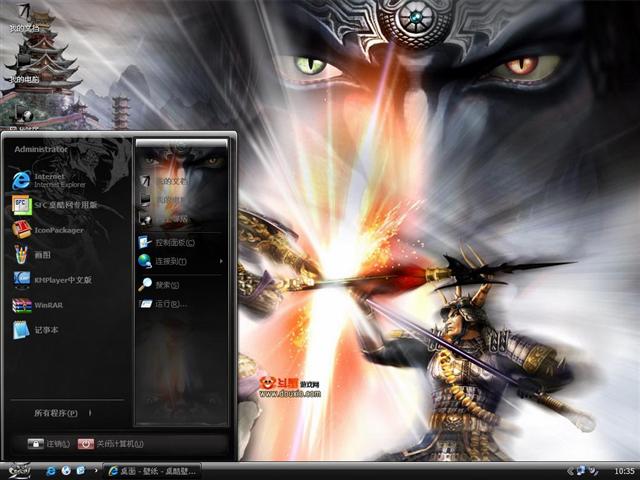640x480 pixels.
Task: Click tray icon next to clock
Action: click(593, 471)
